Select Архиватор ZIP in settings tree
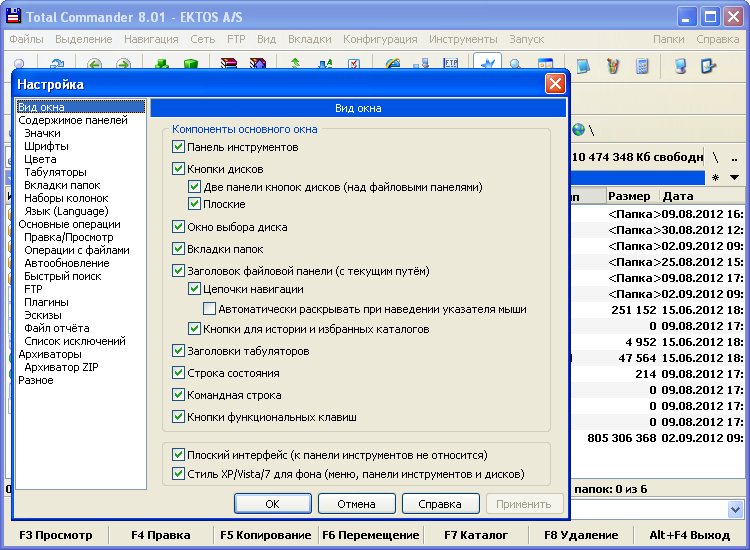 pyautogui.click(x=61, y=367)
